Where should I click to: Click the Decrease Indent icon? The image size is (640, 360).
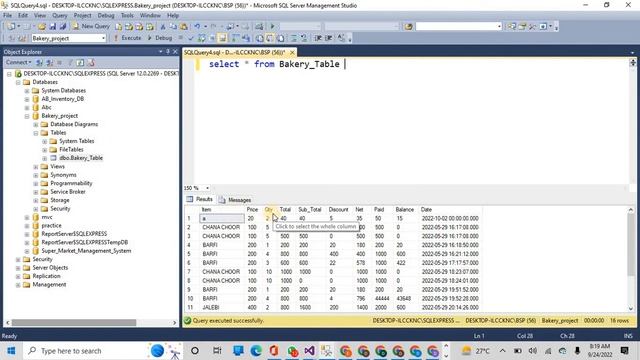(x=318, y=38)
